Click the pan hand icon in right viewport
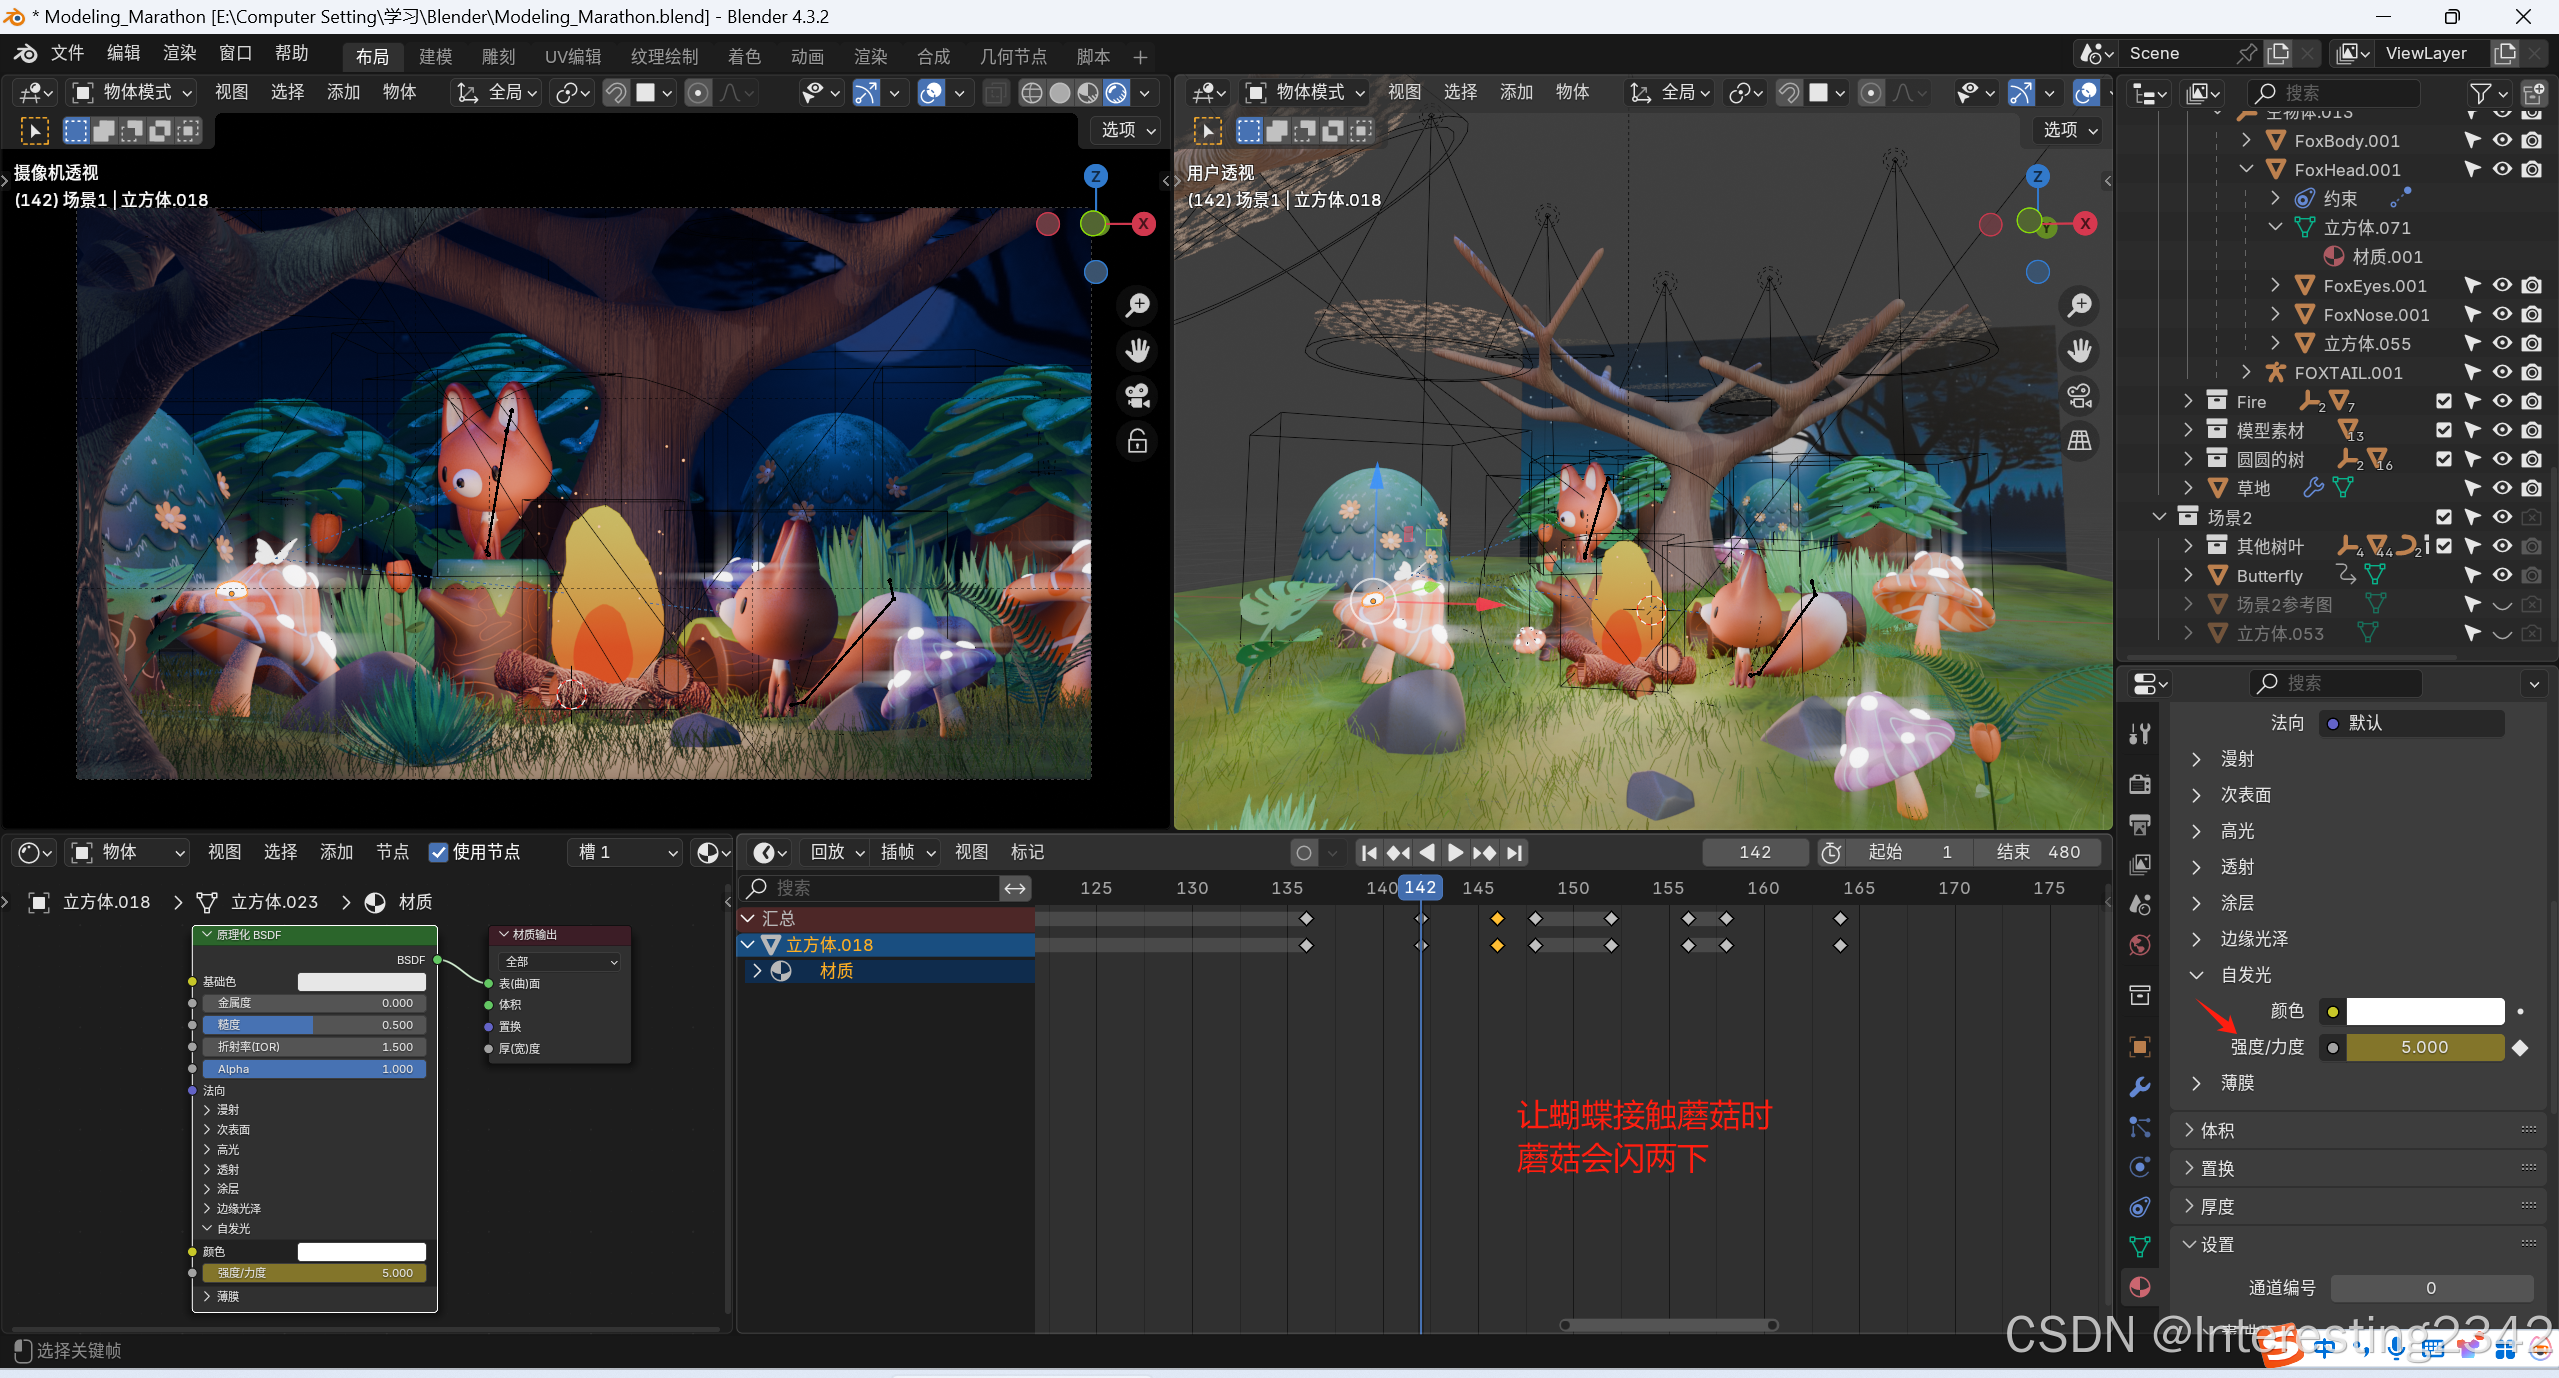The width and height of the screenshot is (2559, 1378). coord(2080,350)
